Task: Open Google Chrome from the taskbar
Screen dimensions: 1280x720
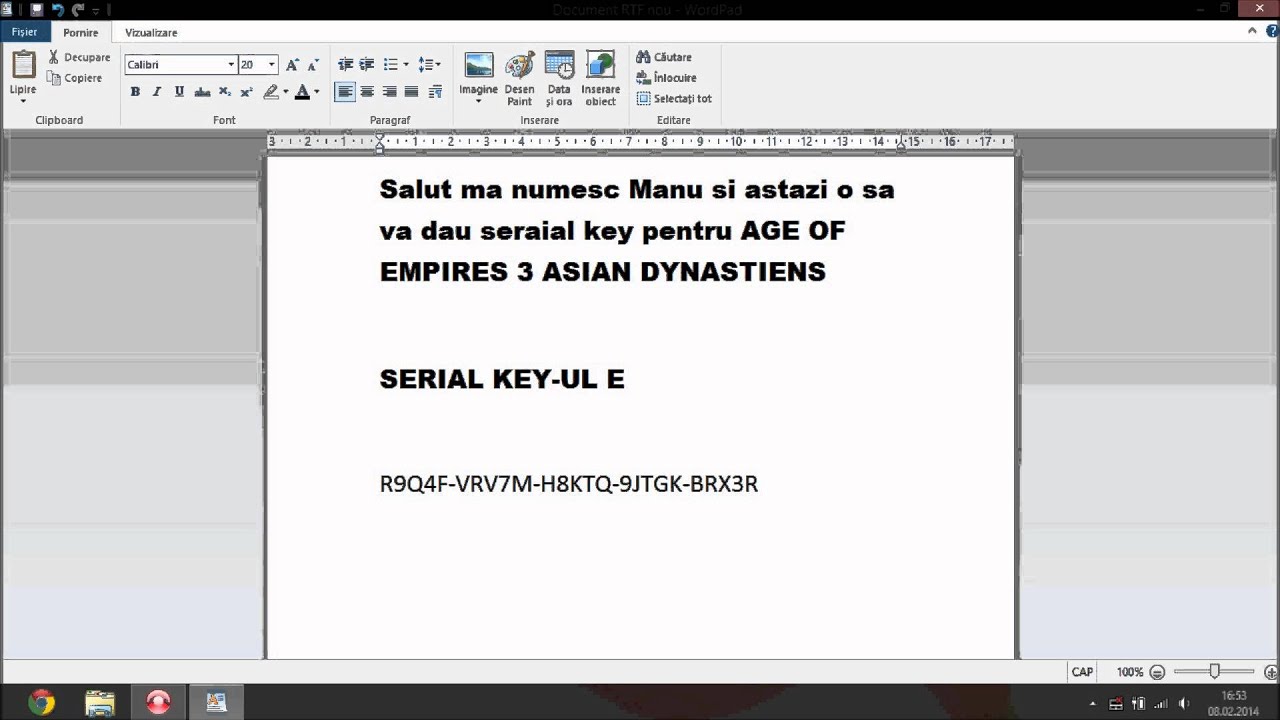Action: point(41,703)
